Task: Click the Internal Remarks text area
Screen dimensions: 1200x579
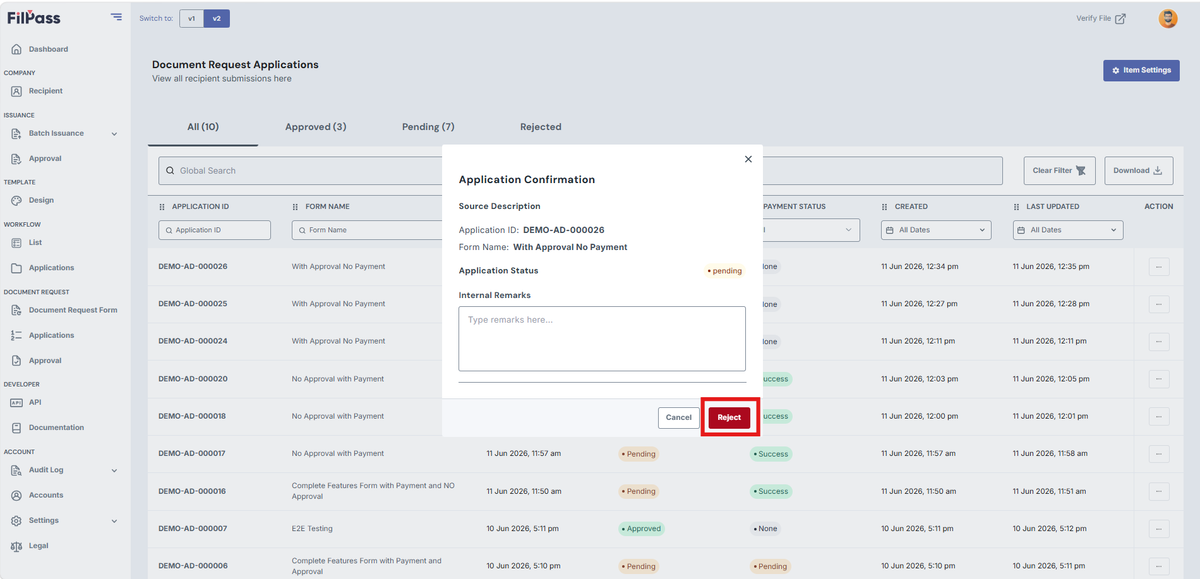Action: click(602, 339)
